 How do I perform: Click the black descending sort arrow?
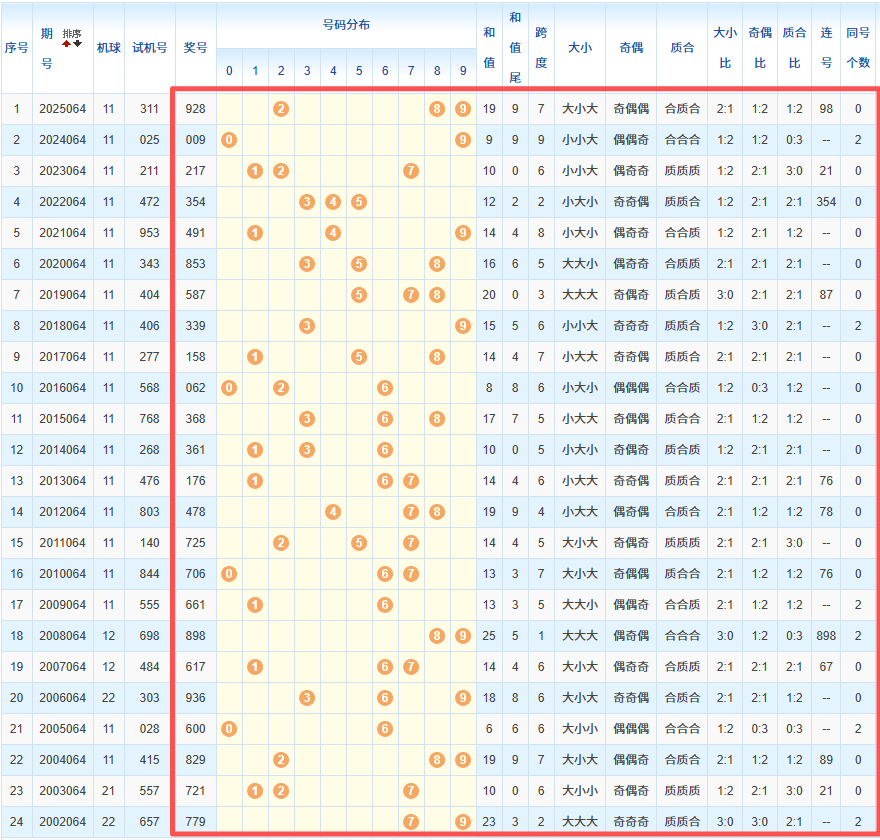[x=77, y=44]
